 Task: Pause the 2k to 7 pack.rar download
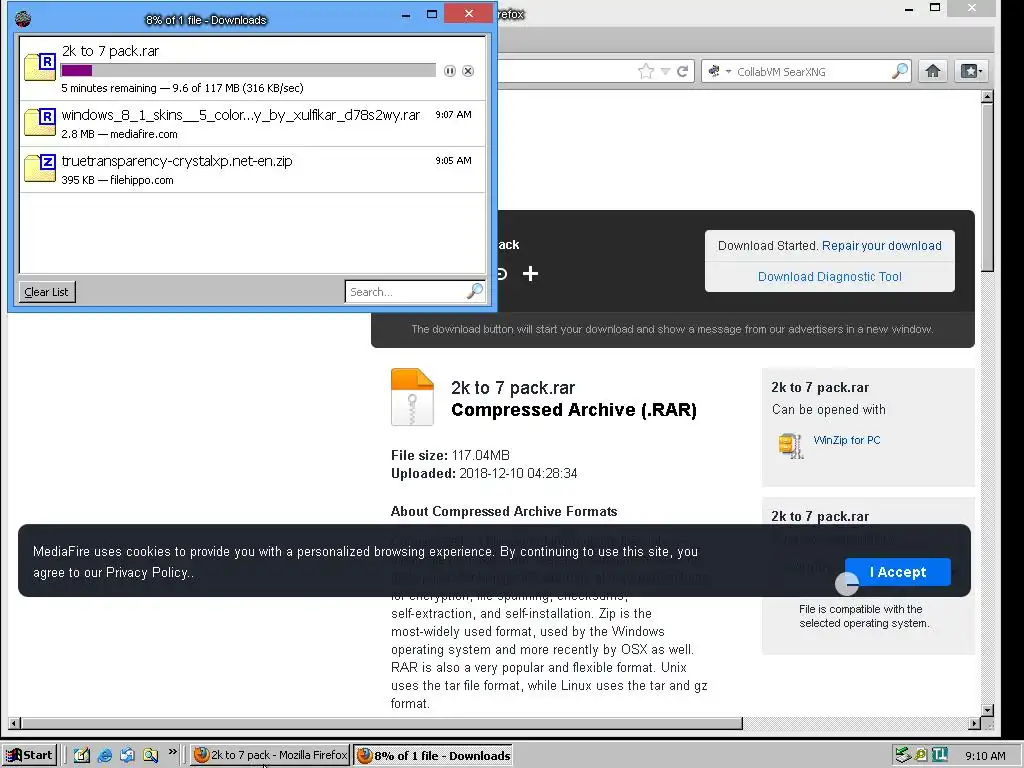coord(449,71)
